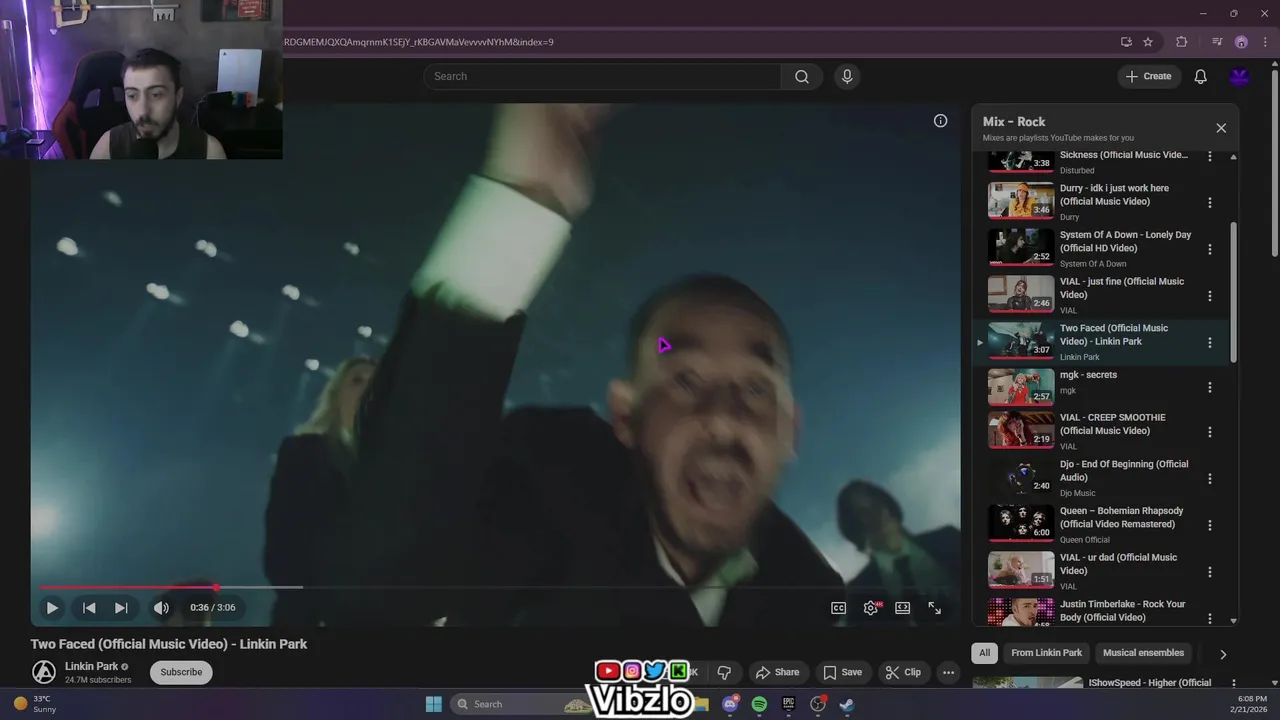Seek on the red video progress bar
Image resolution: width=1280 pixels, height=720 pixels.
click(495, 587)
